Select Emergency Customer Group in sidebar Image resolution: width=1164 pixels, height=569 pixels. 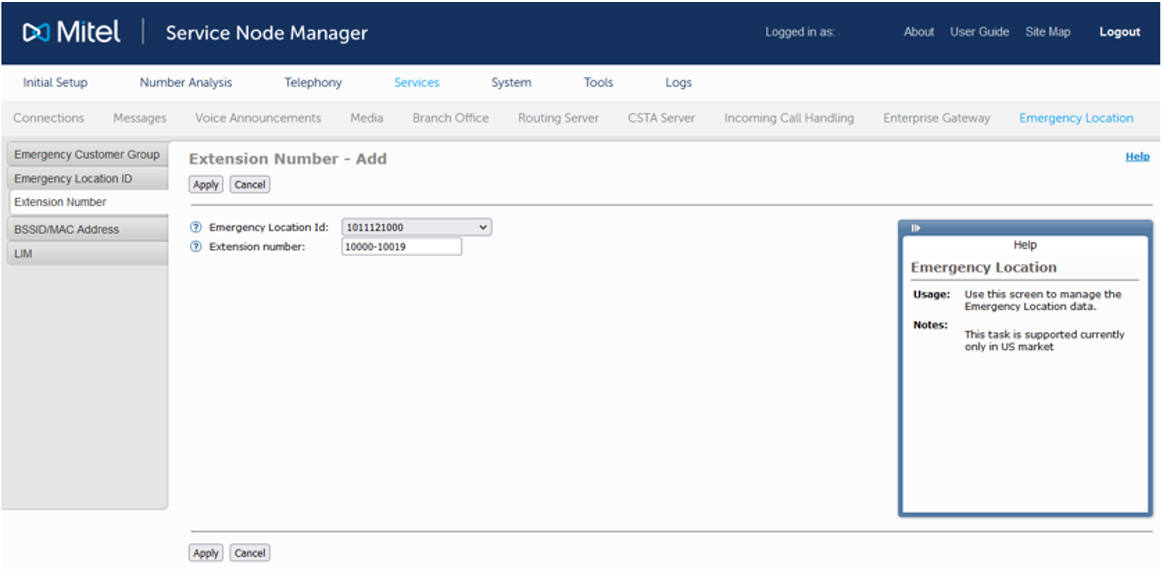[86, 155]
